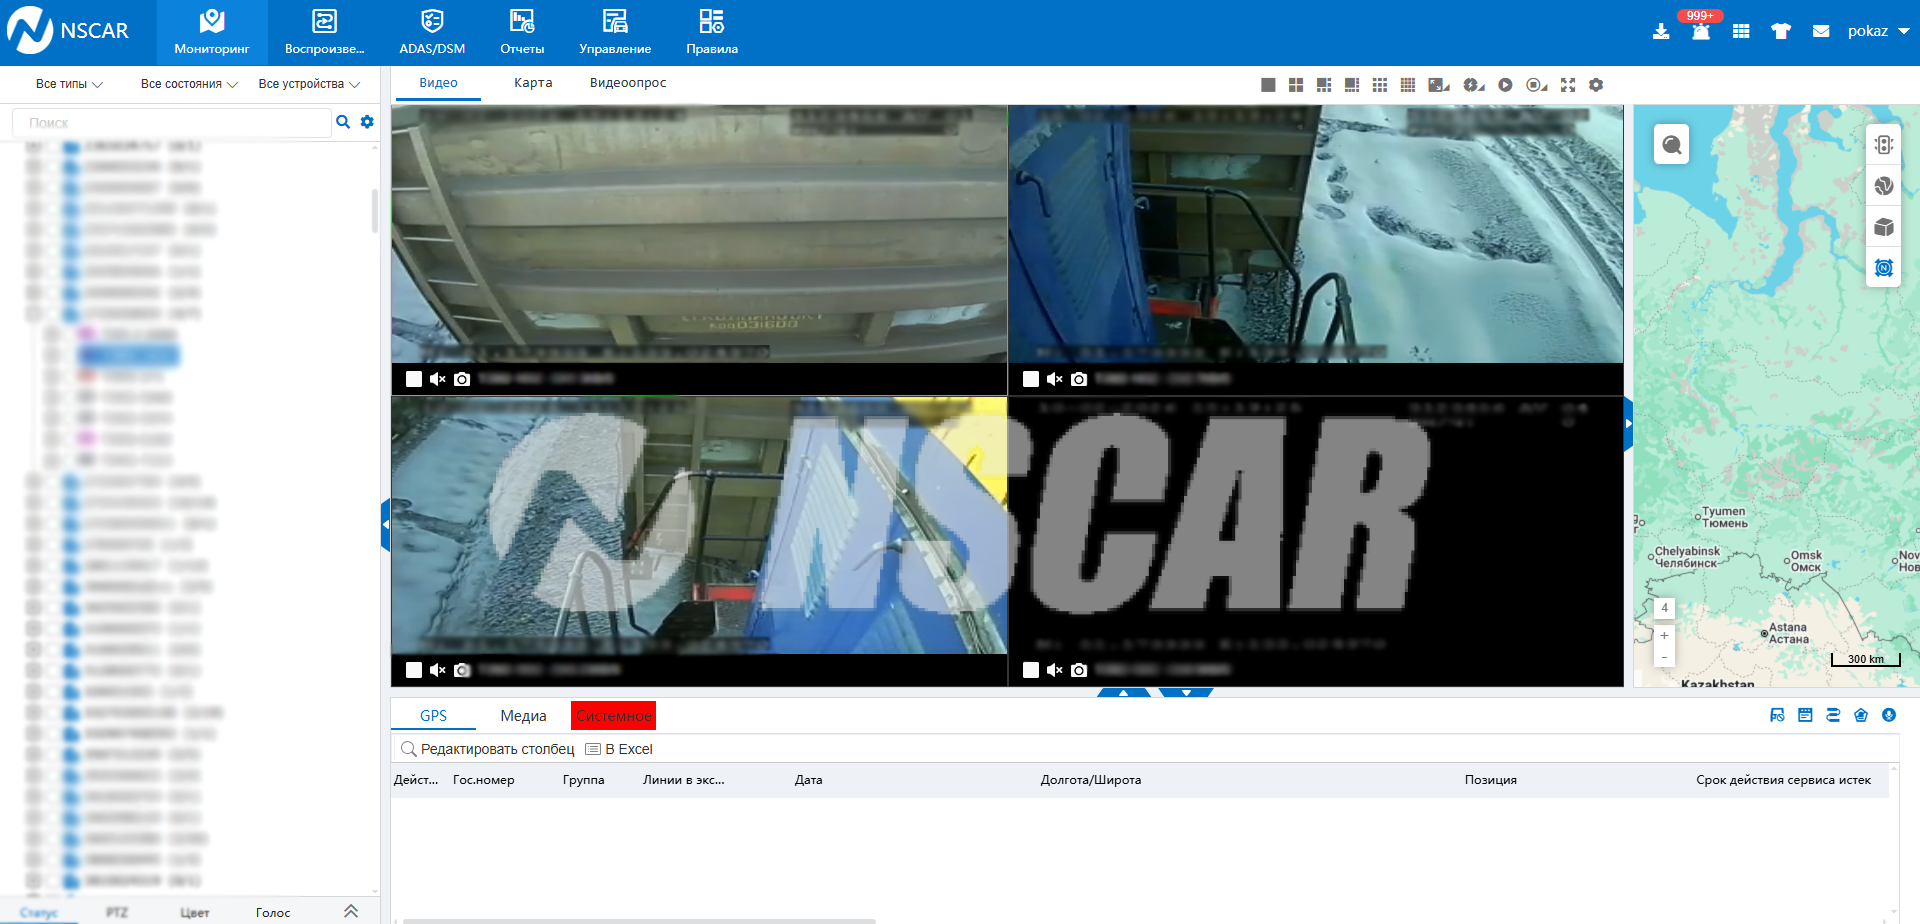Click the pentagon alarm icon above table
Image resolution: width=1920 pixels, height=924 pixels.
pyautogui.click(x=1861, y=715)
